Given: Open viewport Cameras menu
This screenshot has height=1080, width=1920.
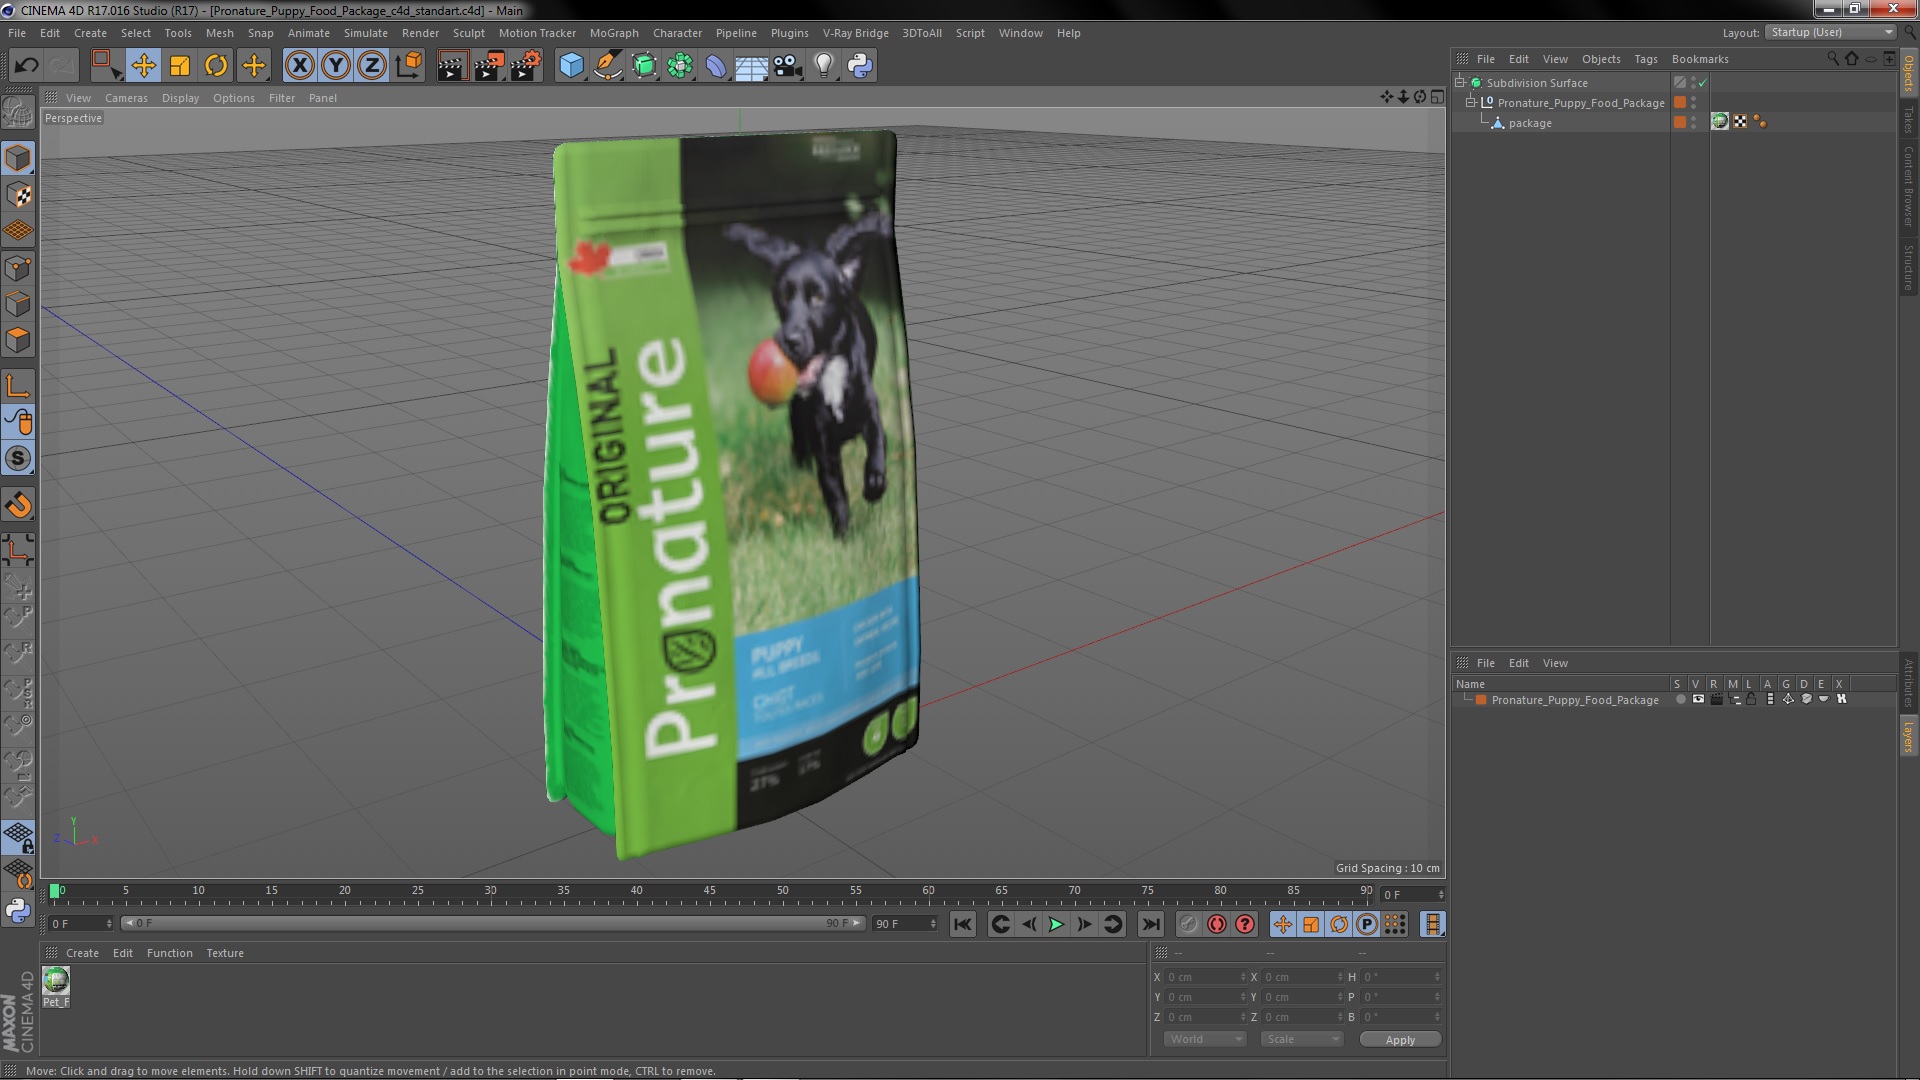Looking at the screenshot, I should pos(126,98).
